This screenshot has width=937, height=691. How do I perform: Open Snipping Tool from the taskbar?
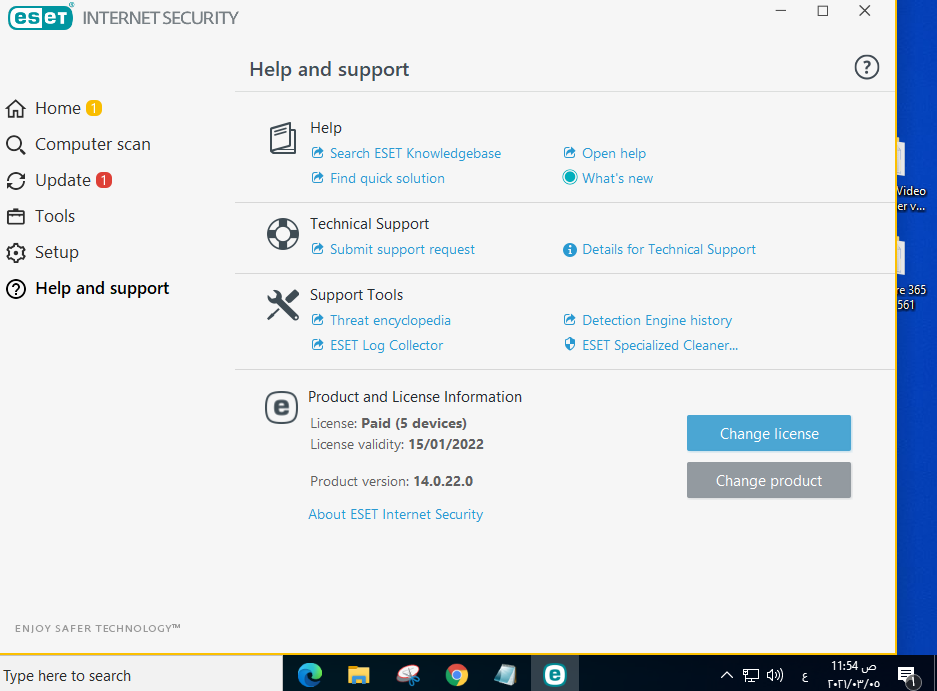point(408,675)
